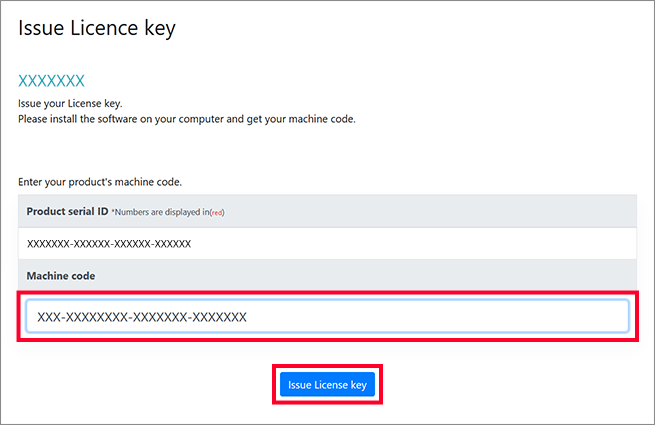Screen dimensions: 655x425
Task: Click the Machine code input field
Action: point(327,317)
